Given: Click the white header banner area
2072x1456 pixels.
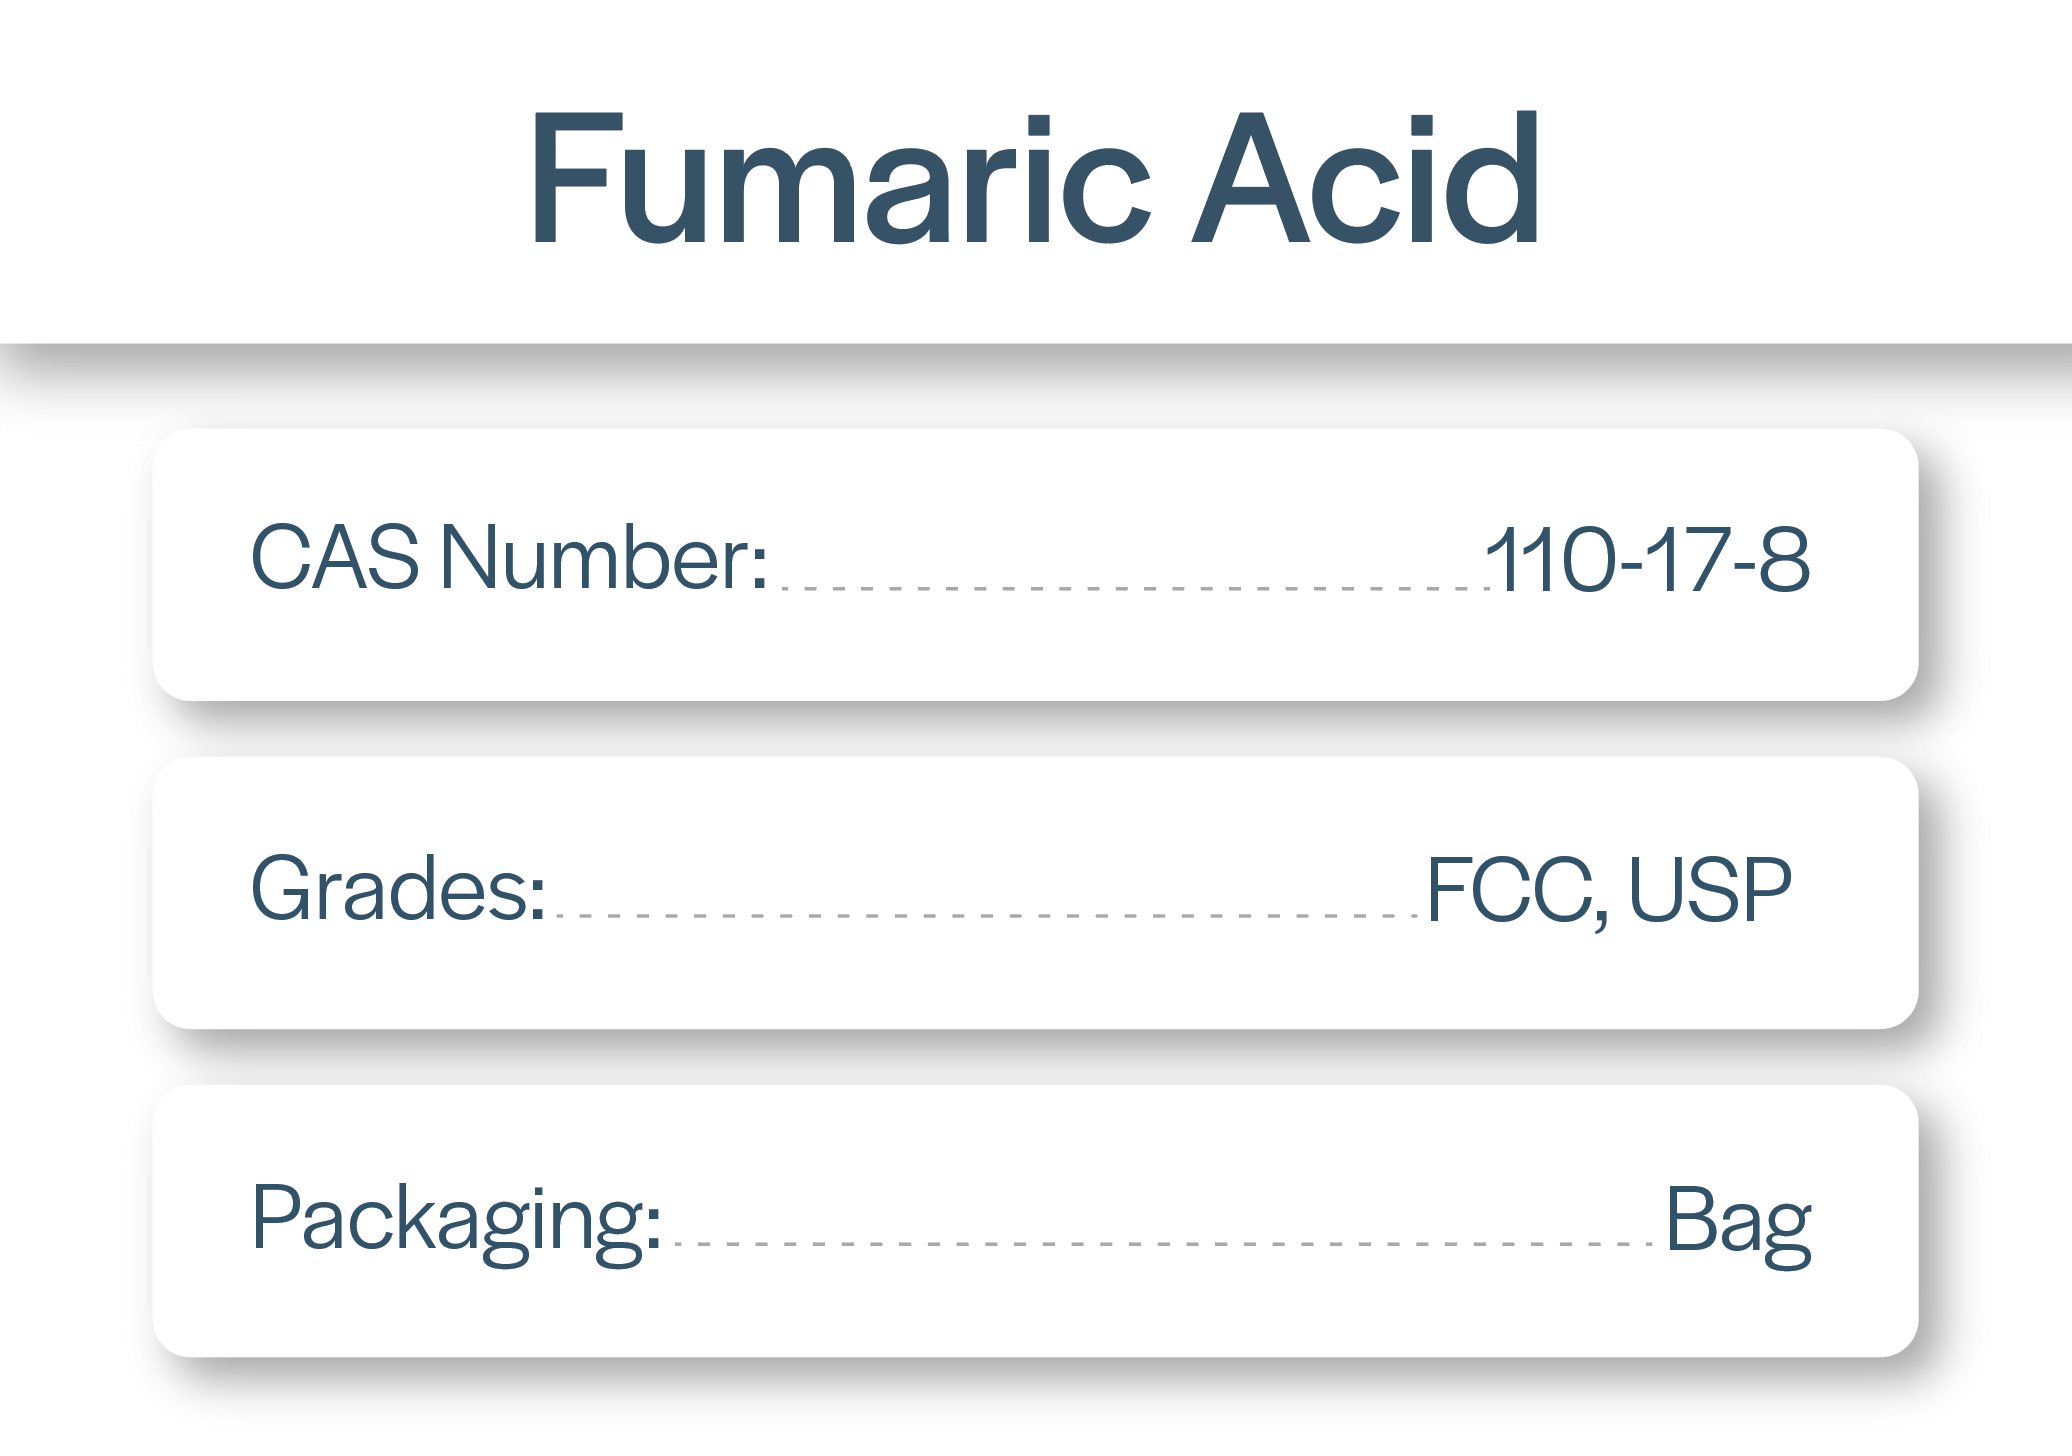Looking at the screenshot, I should click(1035, 172).
